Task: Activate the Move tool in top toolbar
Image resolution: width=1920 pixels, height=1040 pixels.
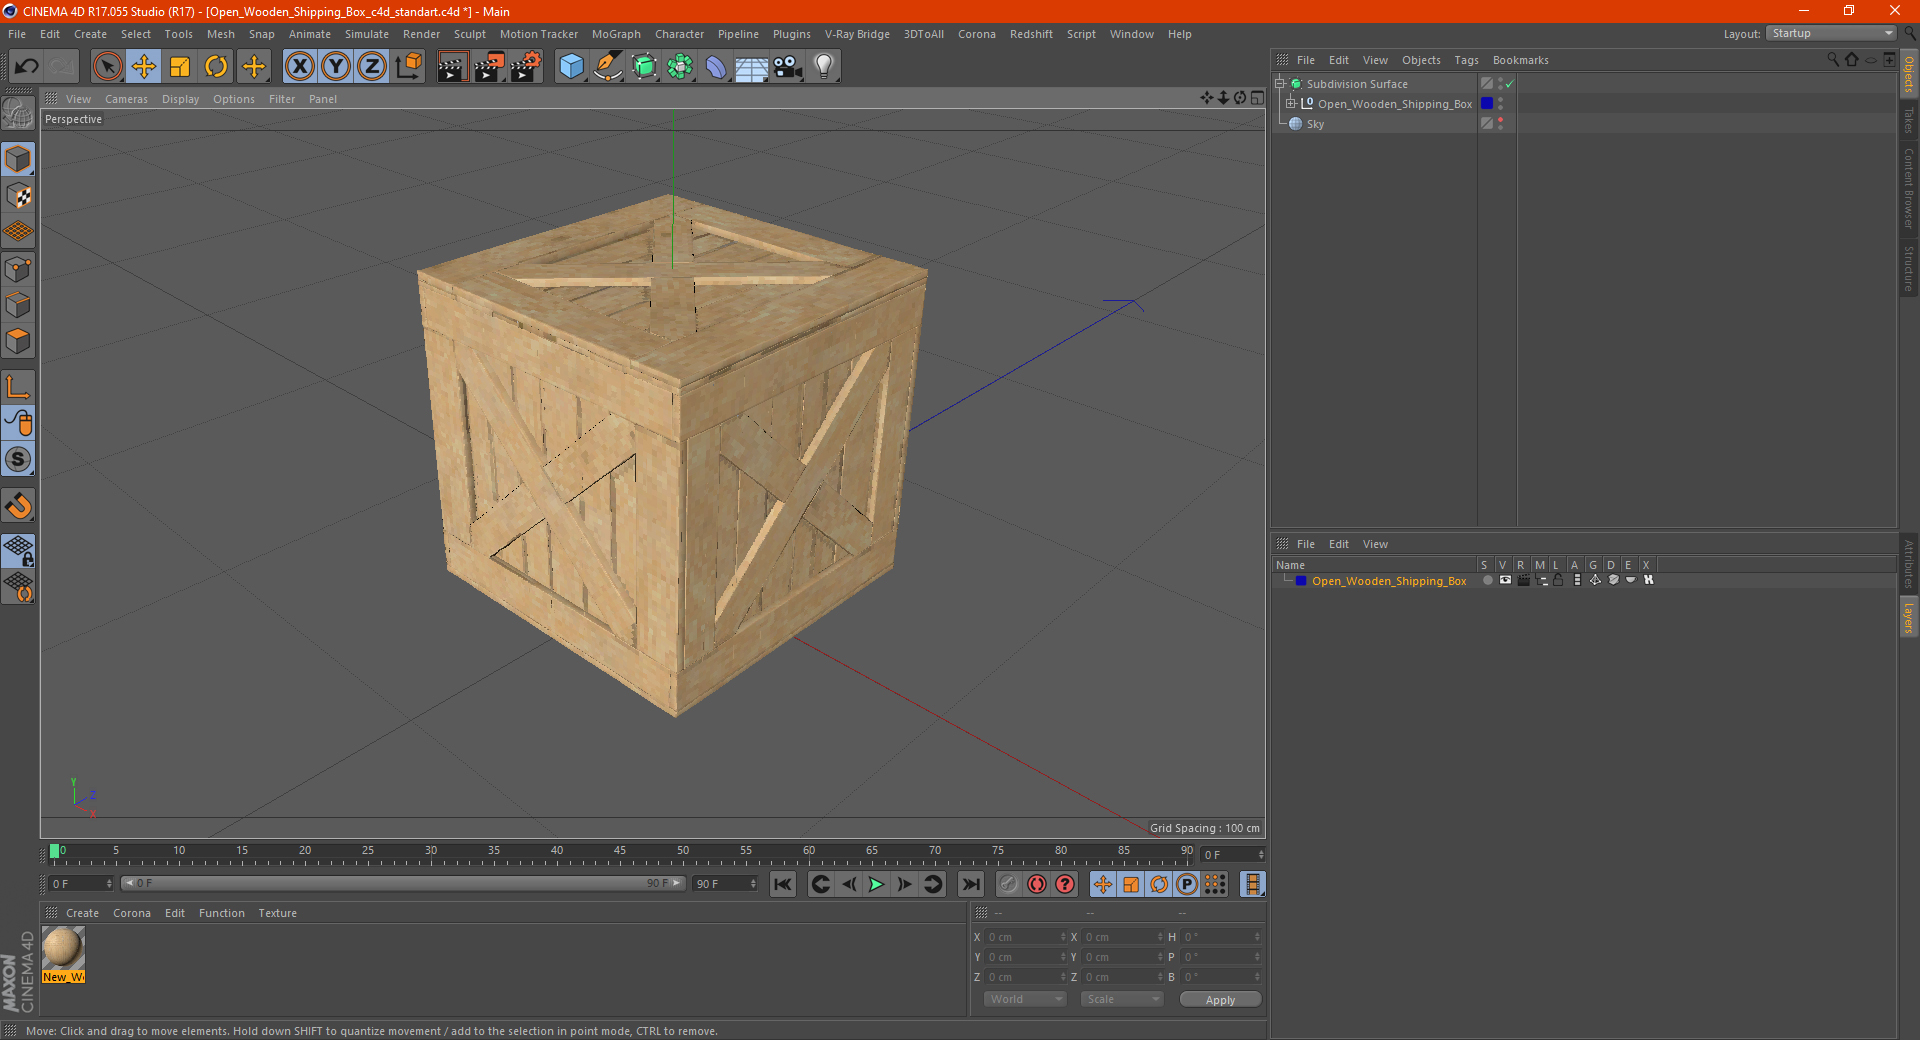Action: [x=144, y=67]
